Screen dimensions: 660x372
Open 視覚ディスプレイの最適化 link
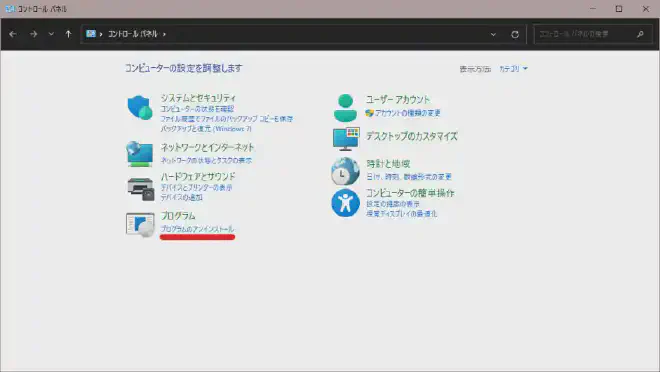tap(401, 214)
